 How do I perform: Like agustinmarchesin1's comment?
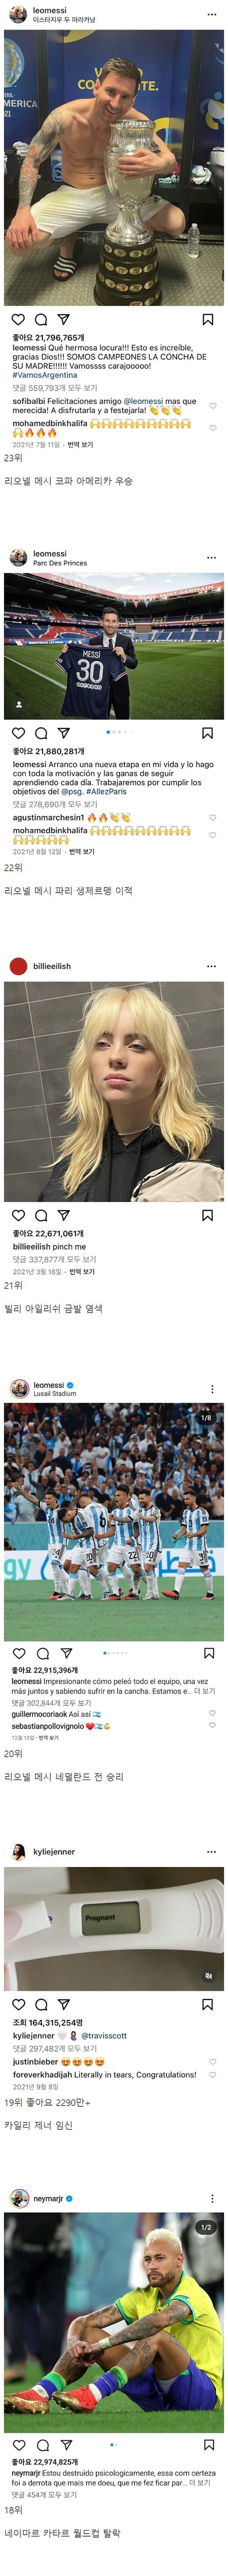[x=212, y=817]
